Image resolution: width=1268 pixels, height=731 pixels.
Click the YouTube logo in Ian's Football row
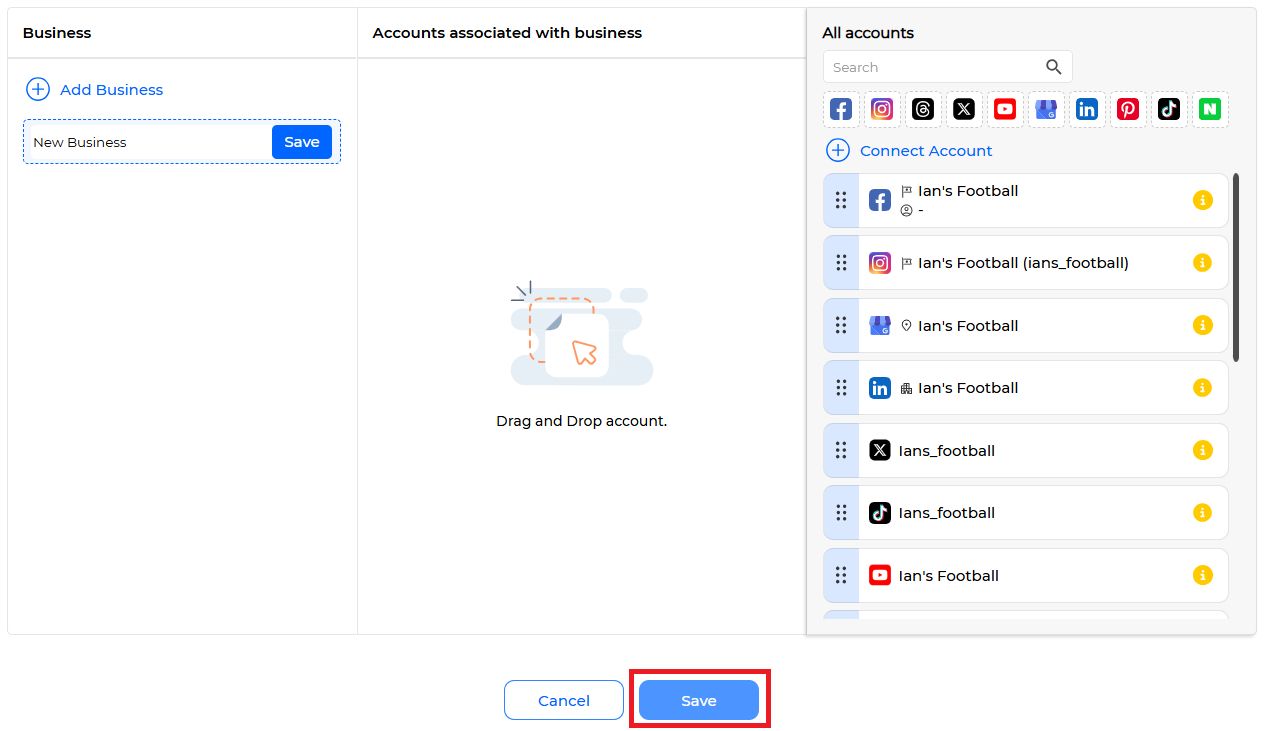click(x=880, y=575)
